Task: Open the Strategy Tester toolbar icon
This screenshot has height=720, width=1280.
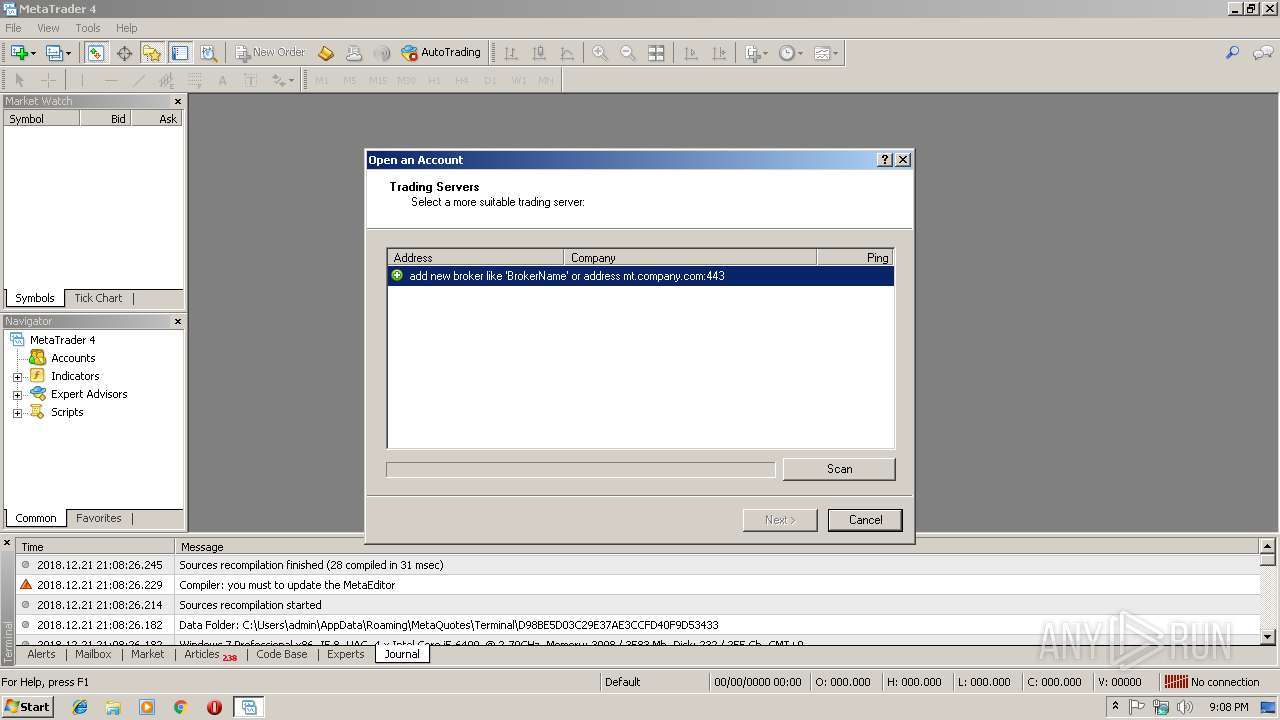Action: point(208,53)
